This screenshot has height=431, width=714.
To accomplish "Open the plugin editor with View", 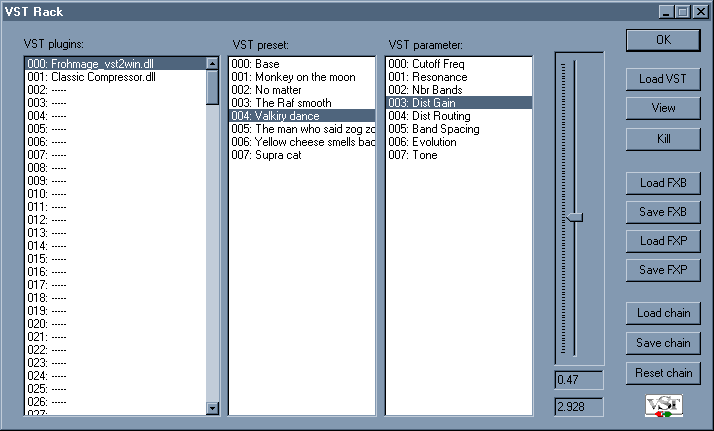I will [x=663, y=108].
